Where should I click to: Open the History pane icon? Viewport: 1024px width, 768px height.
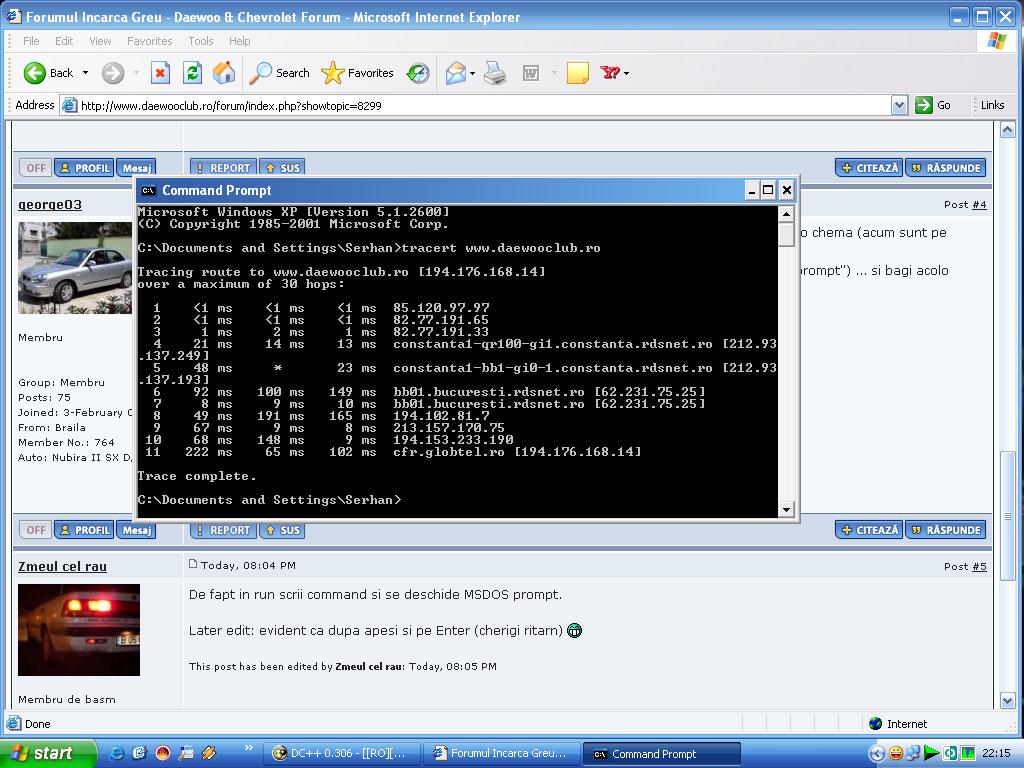[x=418, y=73]
